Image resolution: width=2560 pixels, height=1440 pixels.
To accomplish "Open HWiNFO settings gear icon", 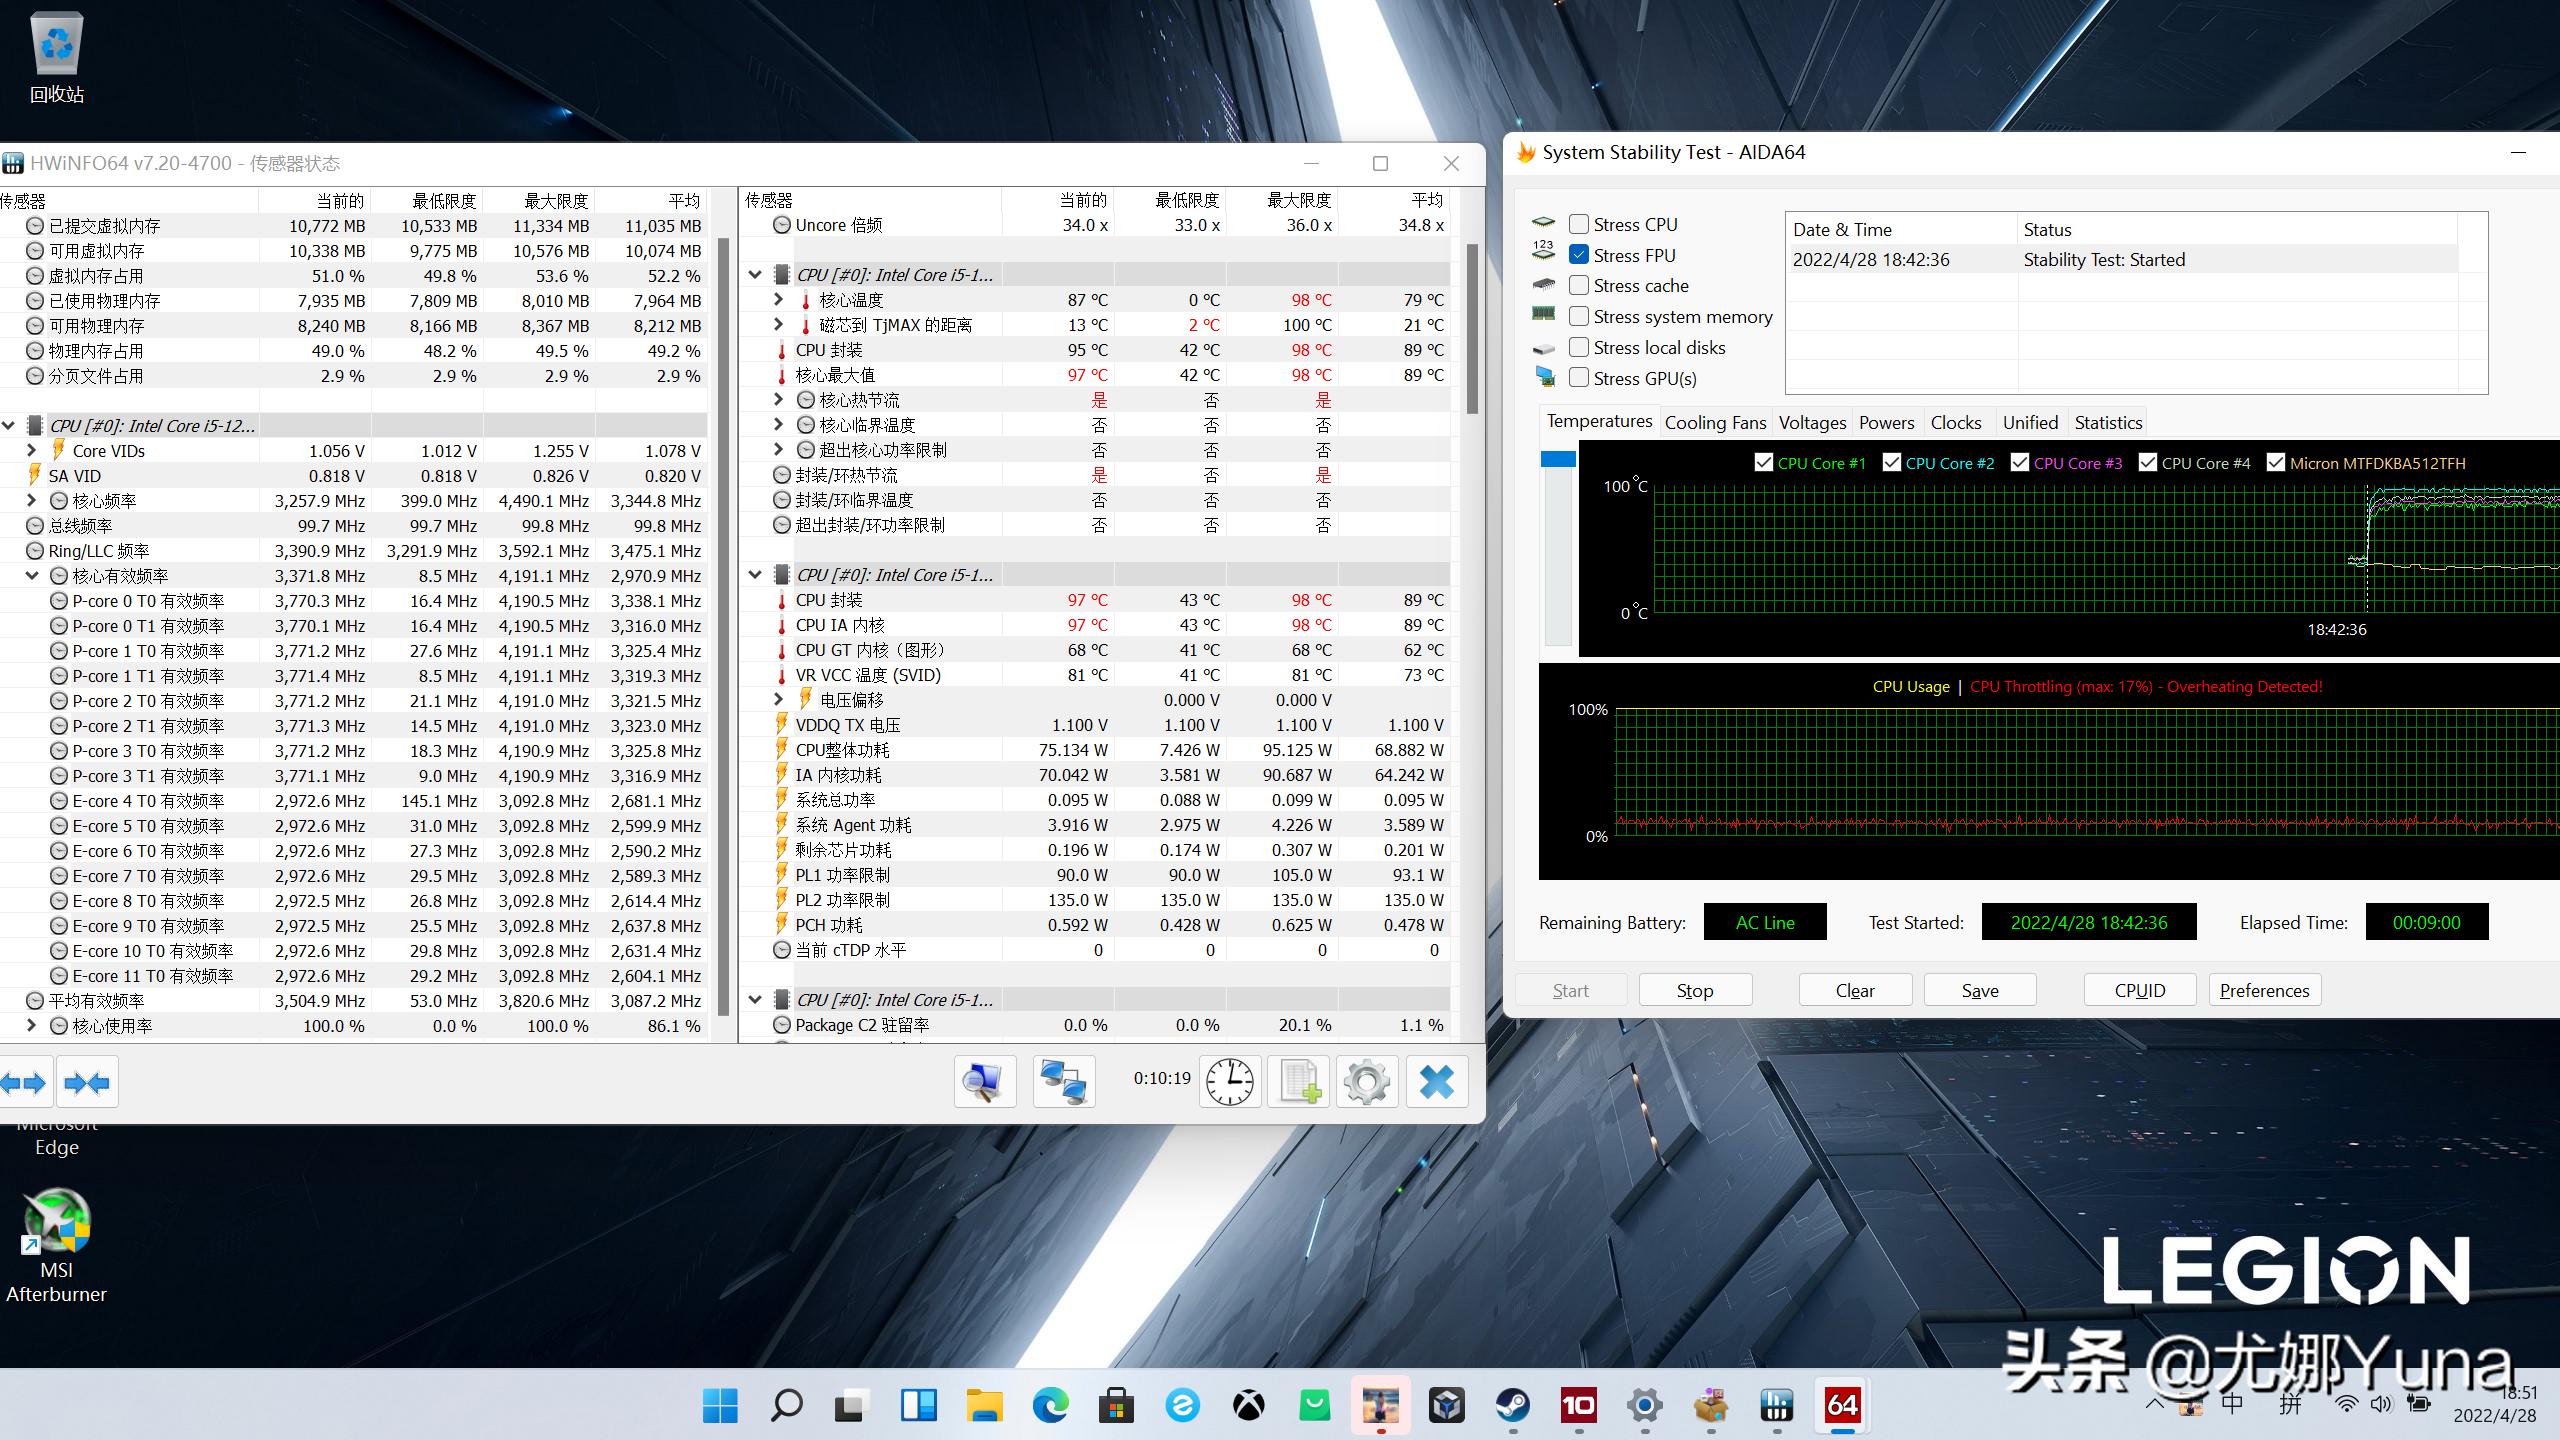I will point(1367,1082).
